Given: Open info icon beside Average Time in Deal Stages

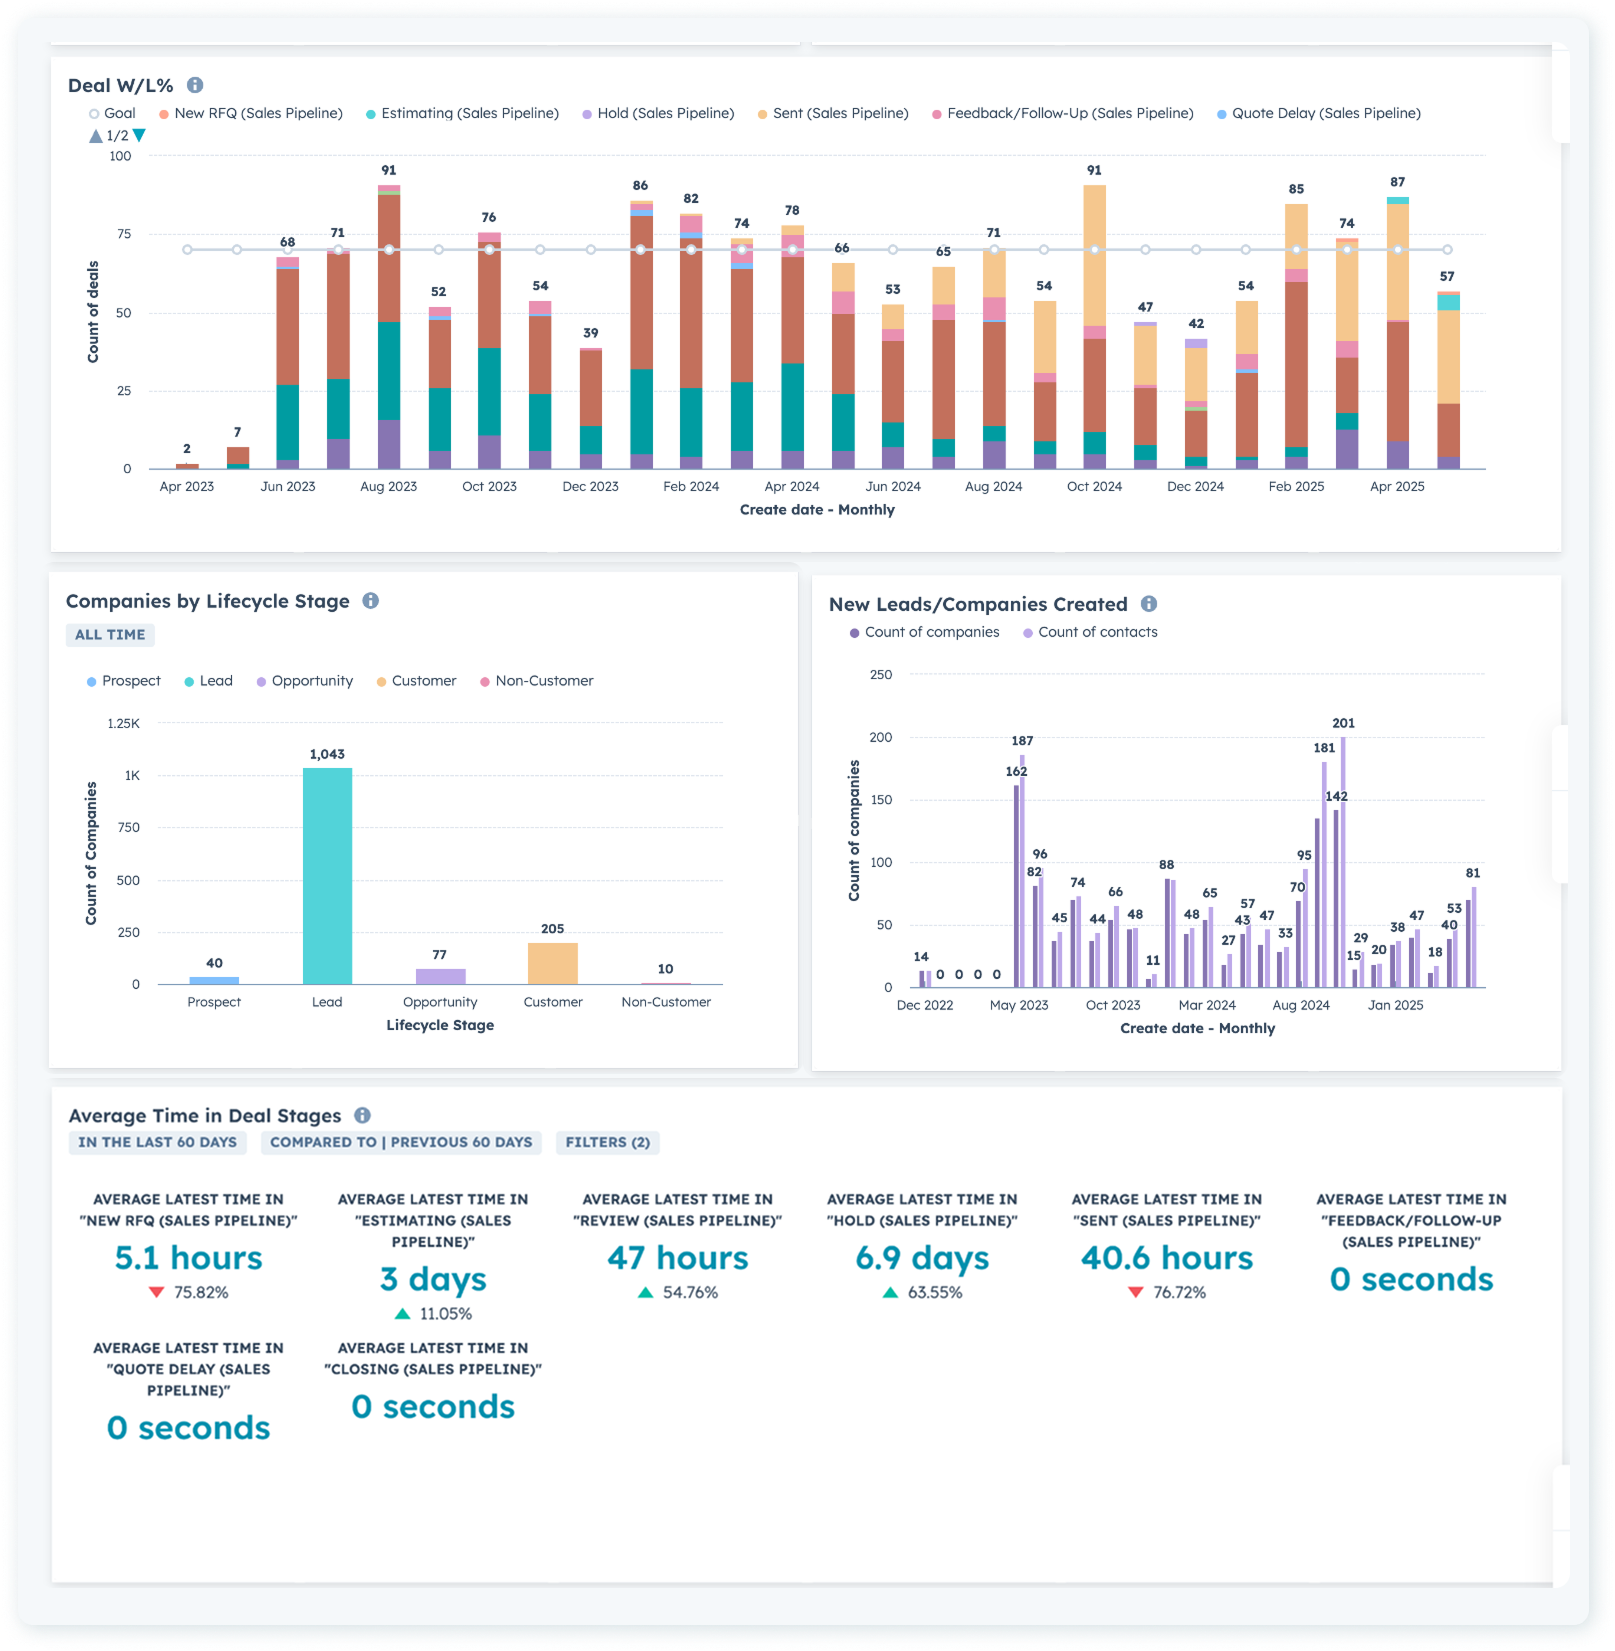Looking at the screenshot, I should (363, 1115).
